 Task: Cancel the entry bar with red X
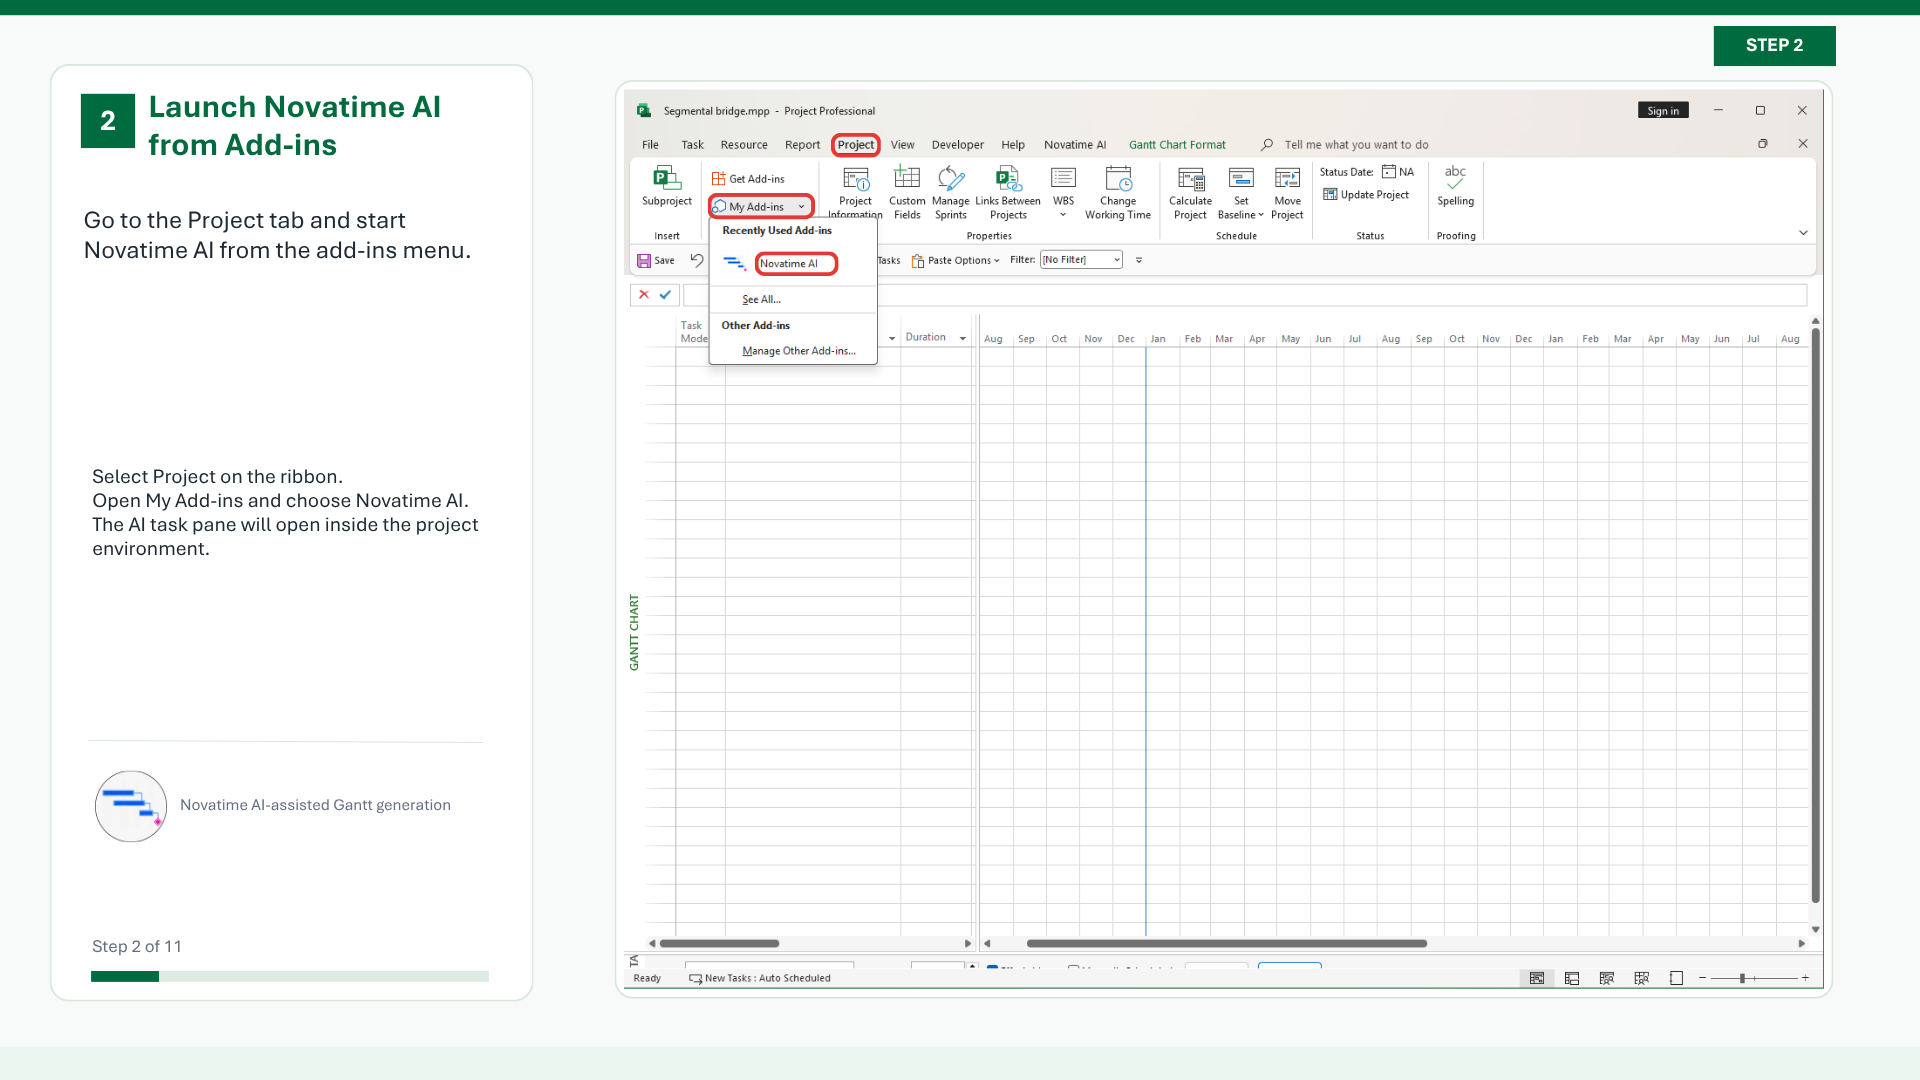click(x=644, y=295)
